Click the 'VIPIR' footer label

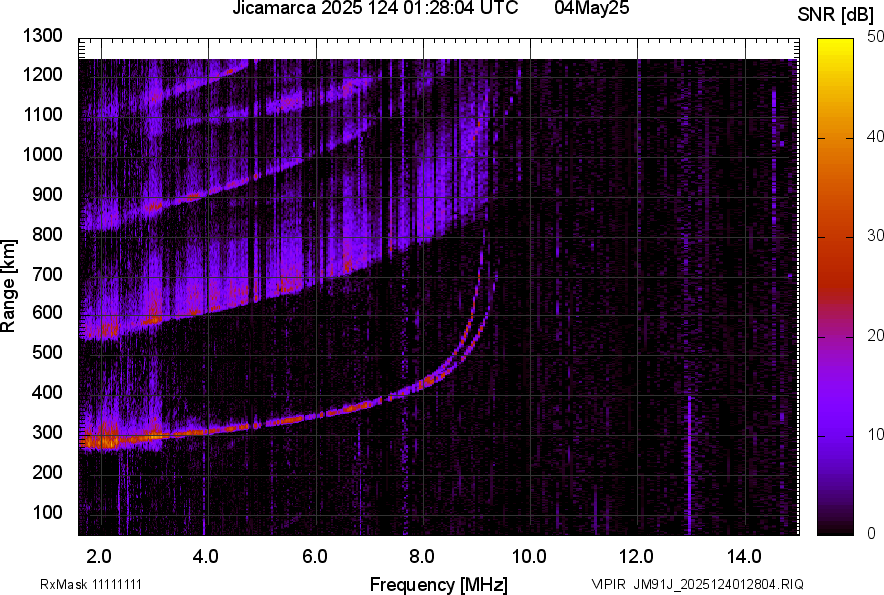[x=608, y=584]
